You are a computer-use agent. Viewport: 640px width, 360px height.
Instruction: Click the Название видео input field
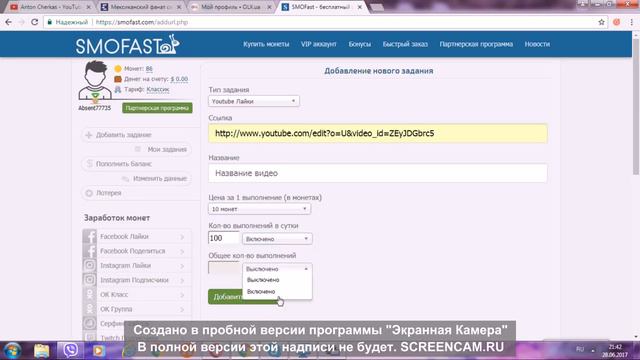pos(378,173)
